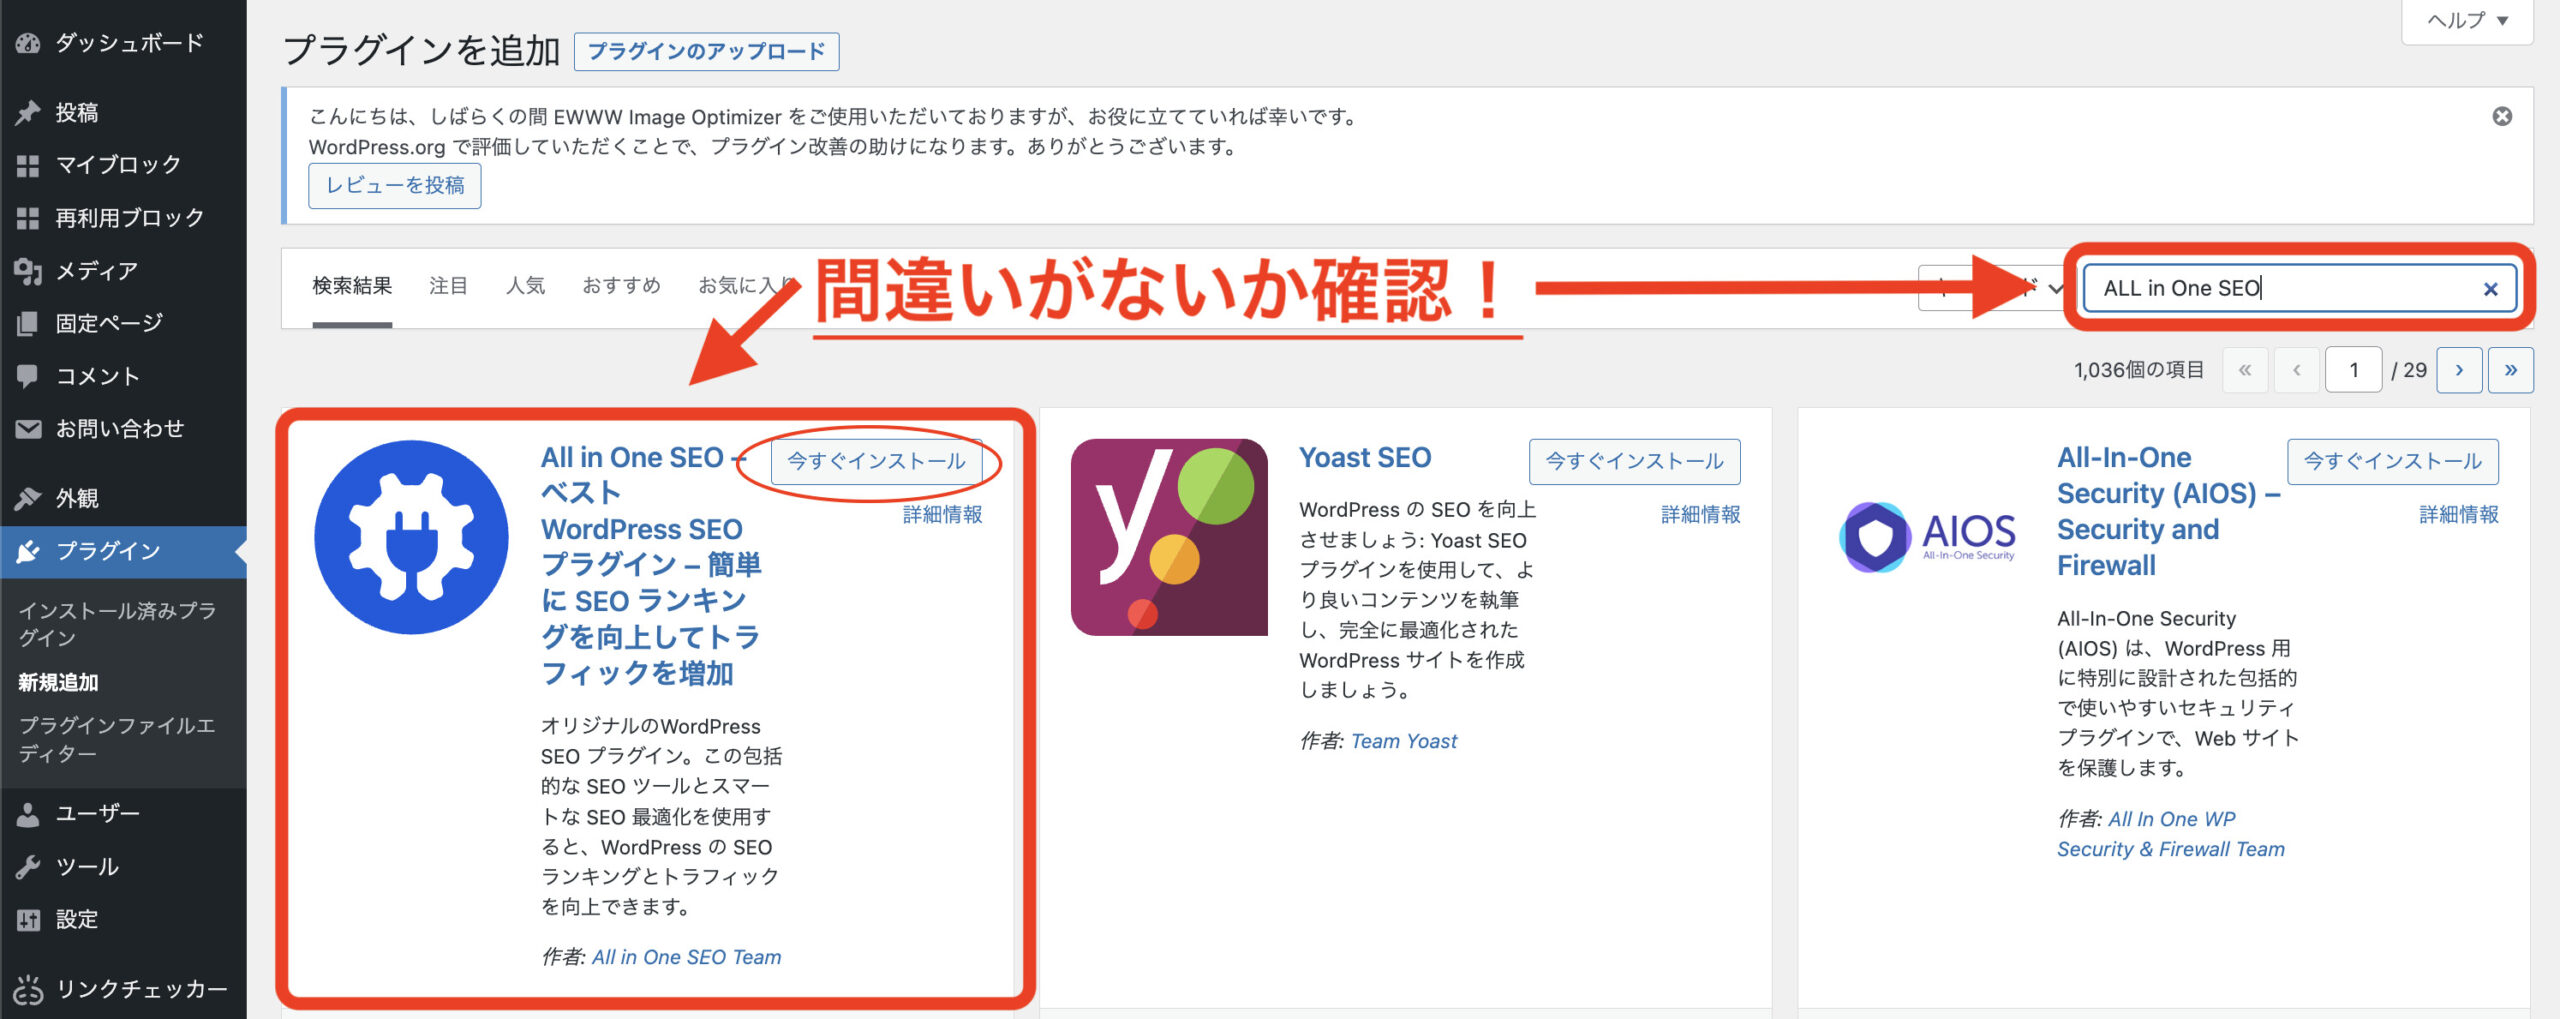Click the Tools wrench icon
Screen dimensions: 2560x1019
[x=28, y=867]
